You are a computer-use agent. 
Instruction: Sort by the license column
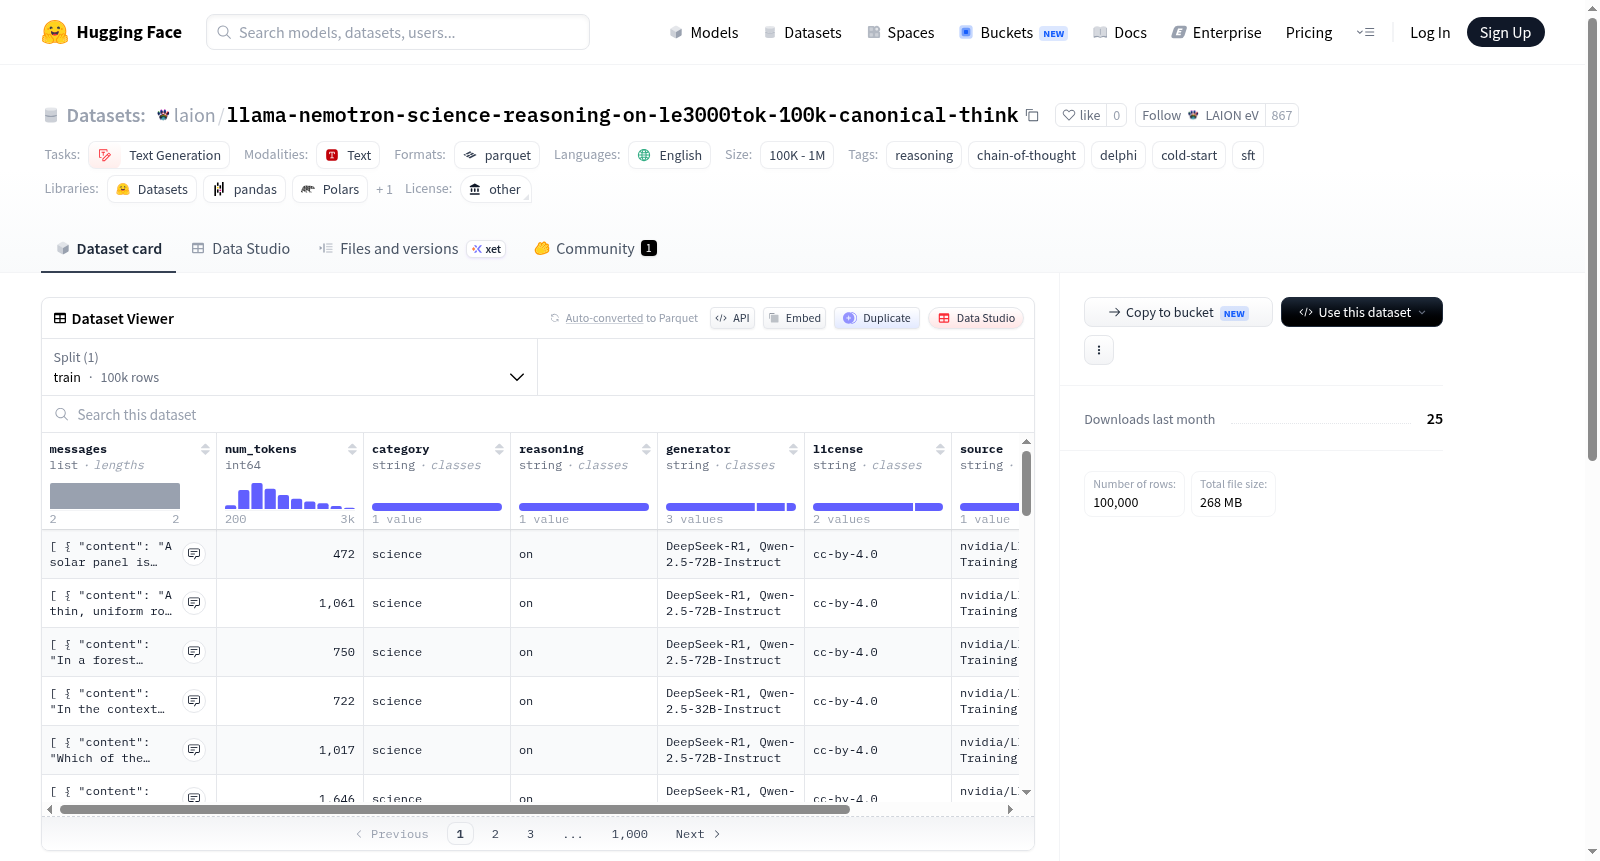(x=940, y=449)
